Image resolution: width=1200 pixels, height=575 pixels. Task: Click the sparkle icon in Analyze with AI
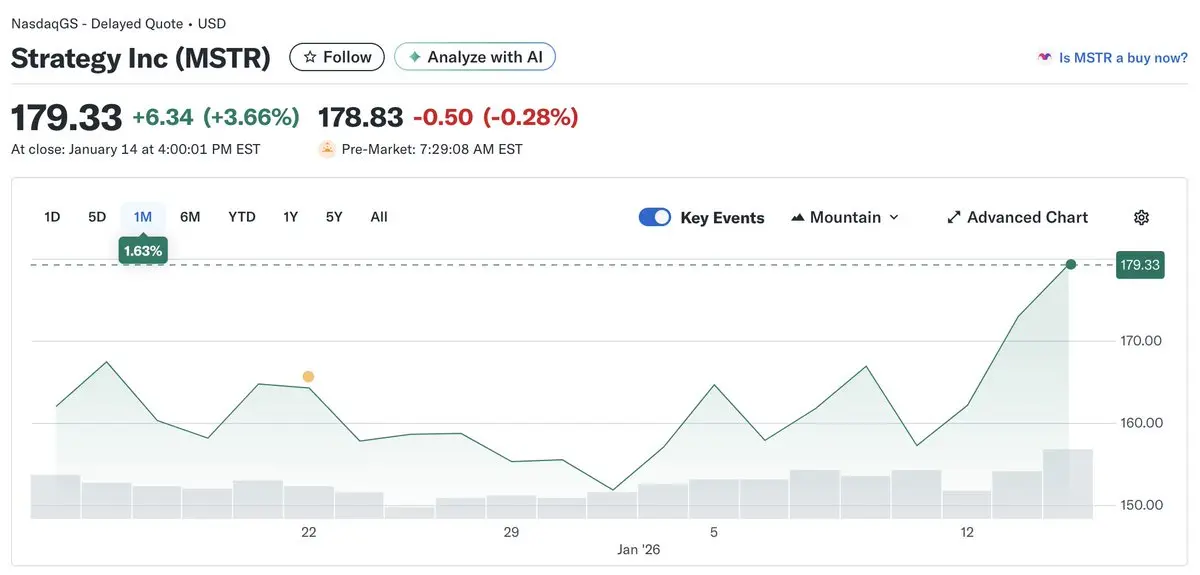tap(414, 58)
